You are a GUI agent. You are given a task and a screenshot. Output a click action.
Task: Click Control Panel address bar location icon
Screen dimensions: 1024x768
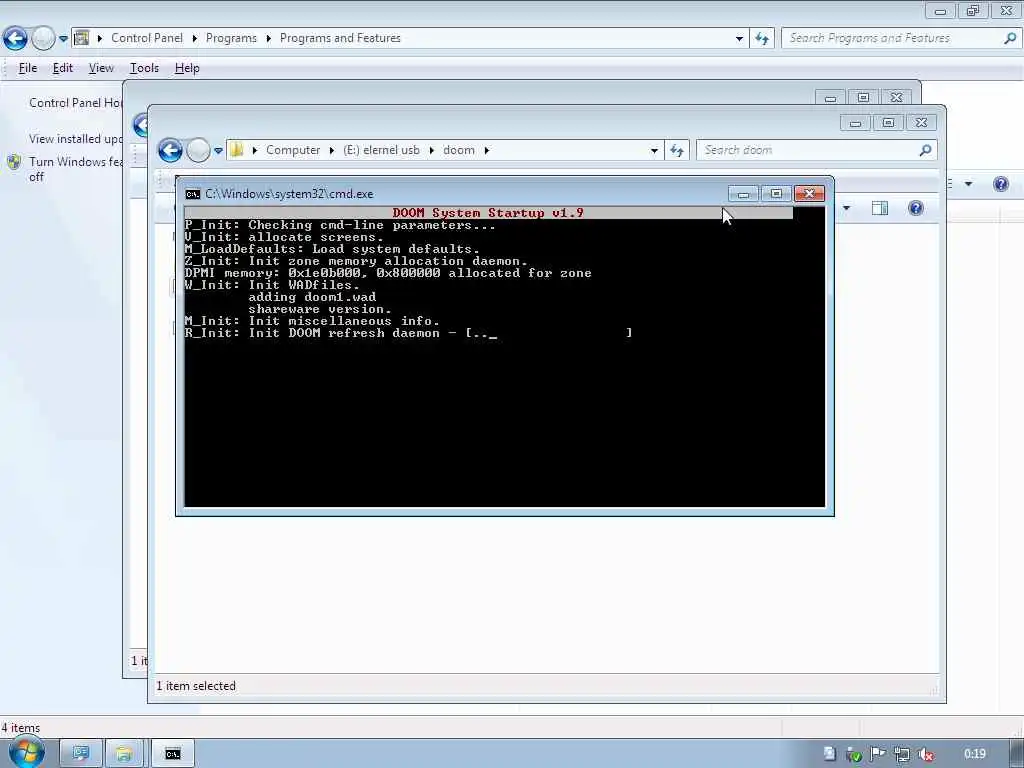[82, 38]
